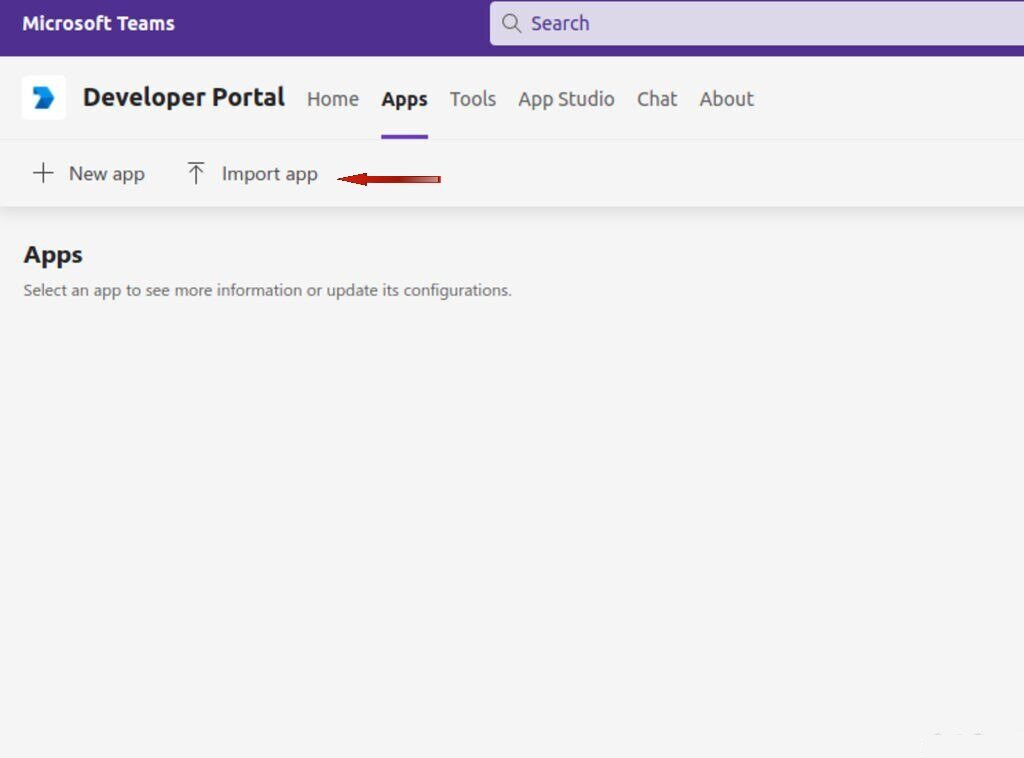
Task: Click the plus icon beside New app
Action: [43, 173]
